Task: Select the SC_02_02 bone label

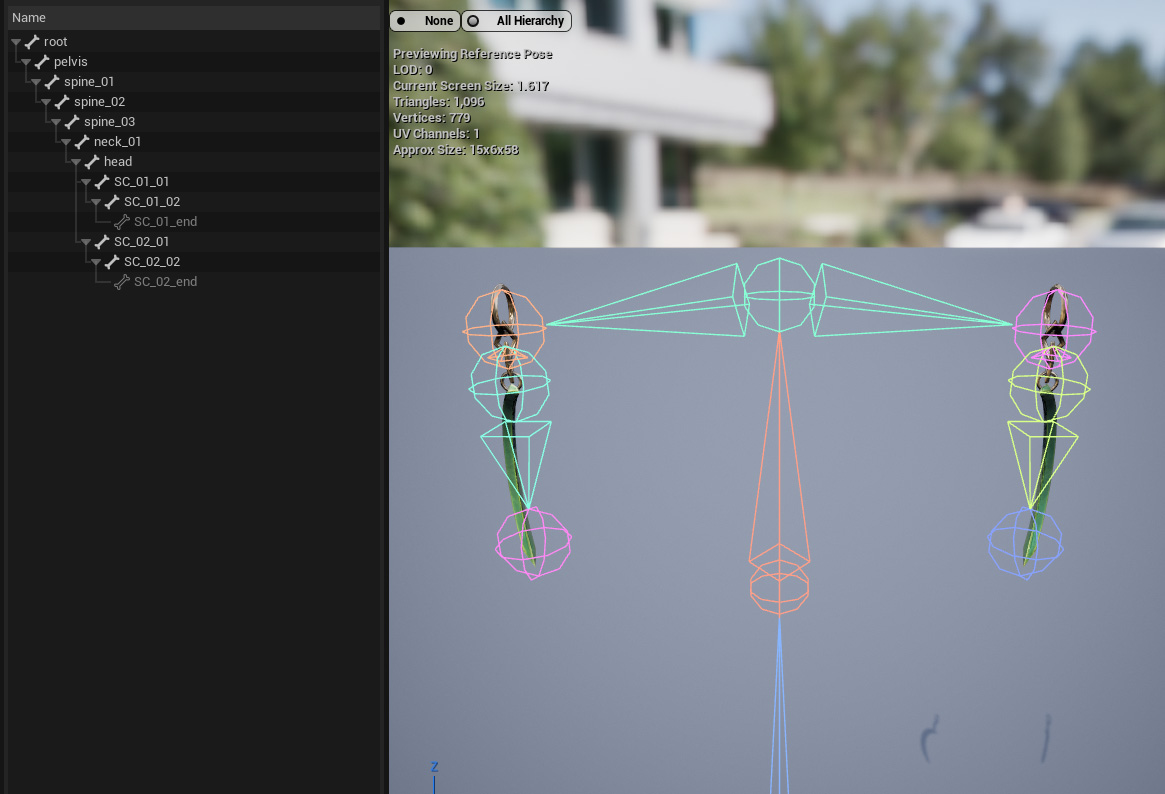Action: (x=152, y=262)
